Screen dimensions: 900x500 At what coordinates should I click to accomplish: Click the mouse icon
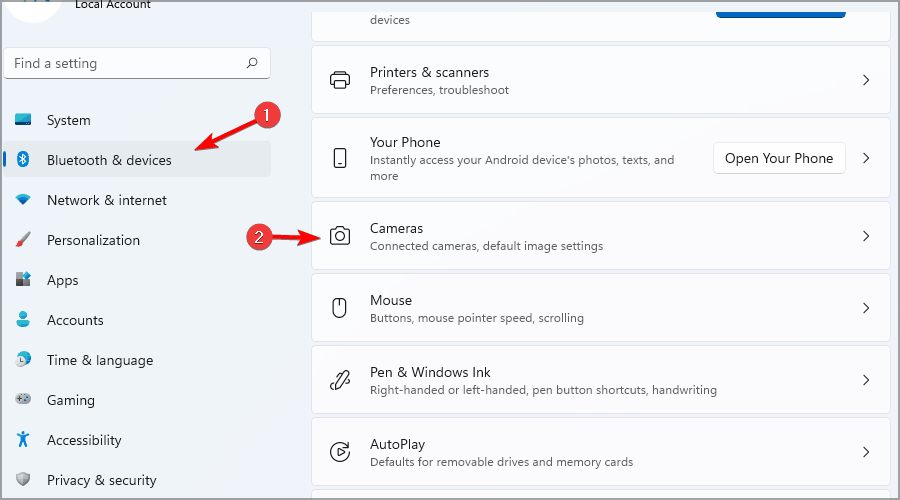[340, 308]
